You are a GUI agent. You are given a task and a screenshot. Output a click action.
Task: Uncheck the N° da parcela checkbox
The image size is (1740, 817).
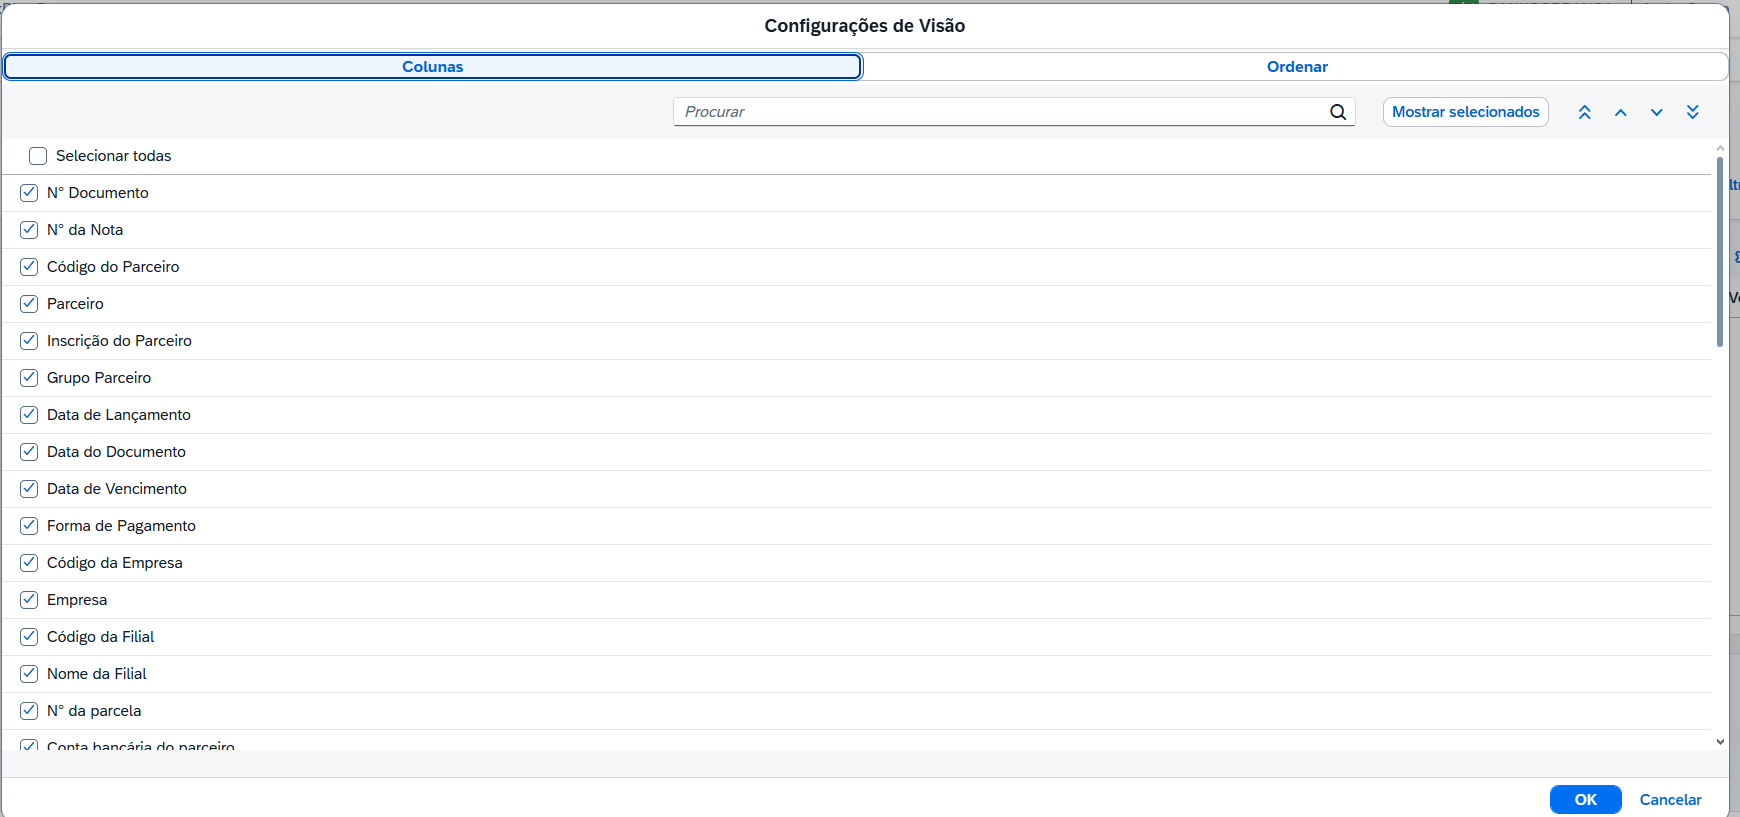click(x=29, y=711)
